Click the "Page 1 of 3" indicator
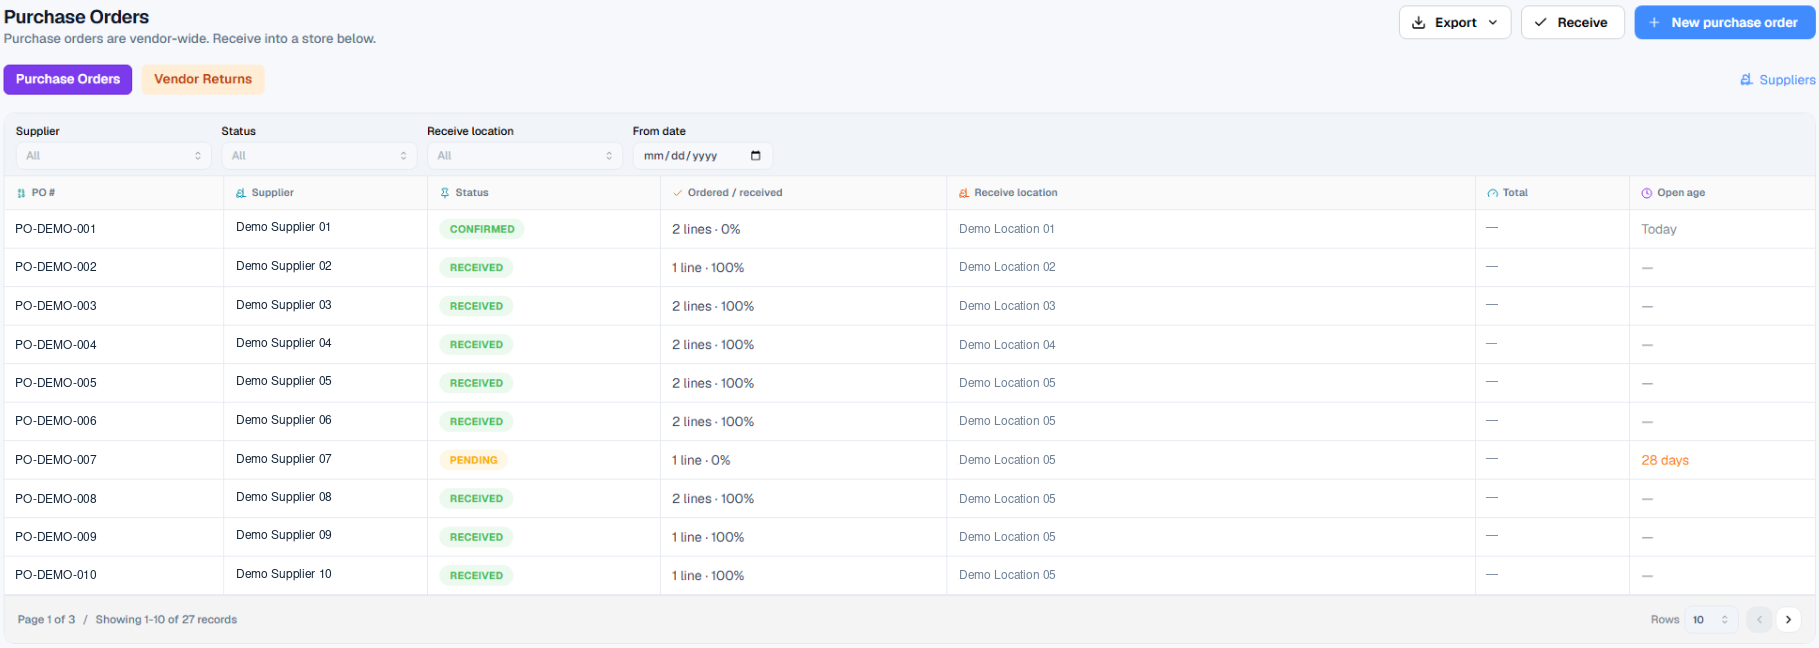Viewport: 1819px width, 648px height. coord(46,620)
